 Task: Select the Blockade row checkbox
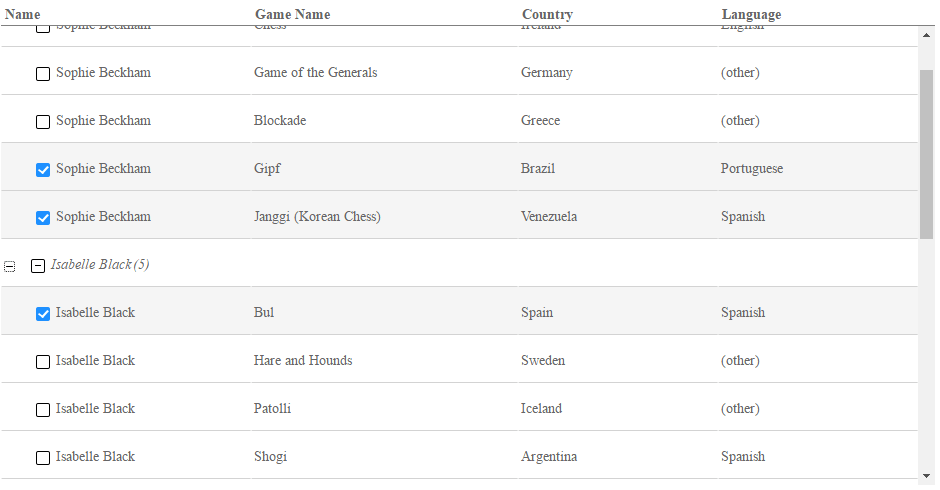click(43, 122)
